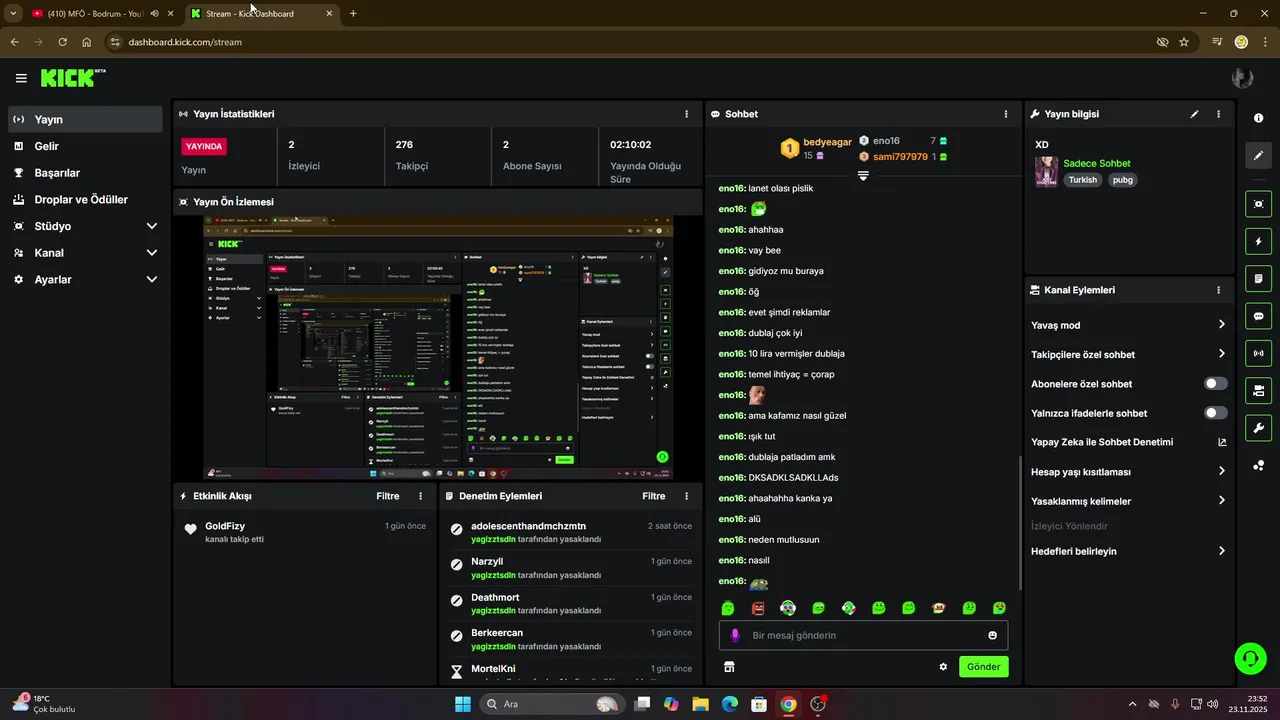The width and height of the screenshot is (1280, 720).
Task: Toggle the broadcast stats icon in the right rail
Action: [1258, 353]
